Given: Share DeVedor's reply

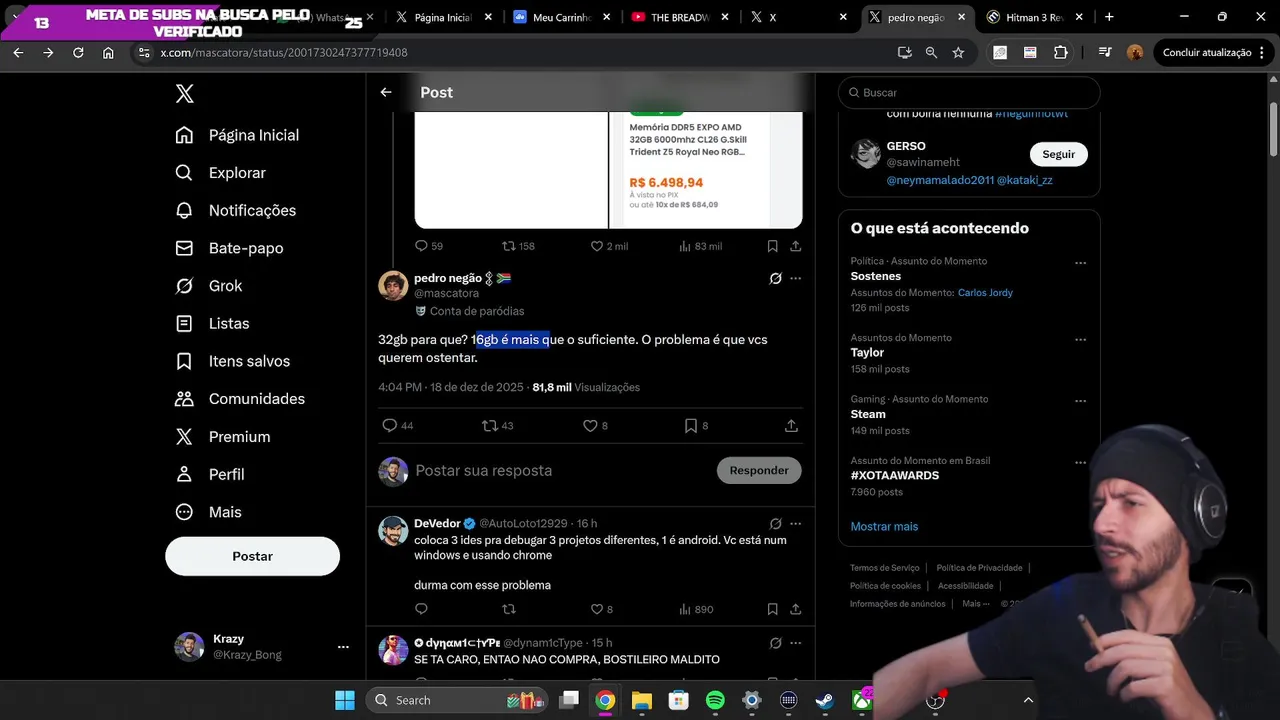Looking at the screenshot, I should click(796, 609).
